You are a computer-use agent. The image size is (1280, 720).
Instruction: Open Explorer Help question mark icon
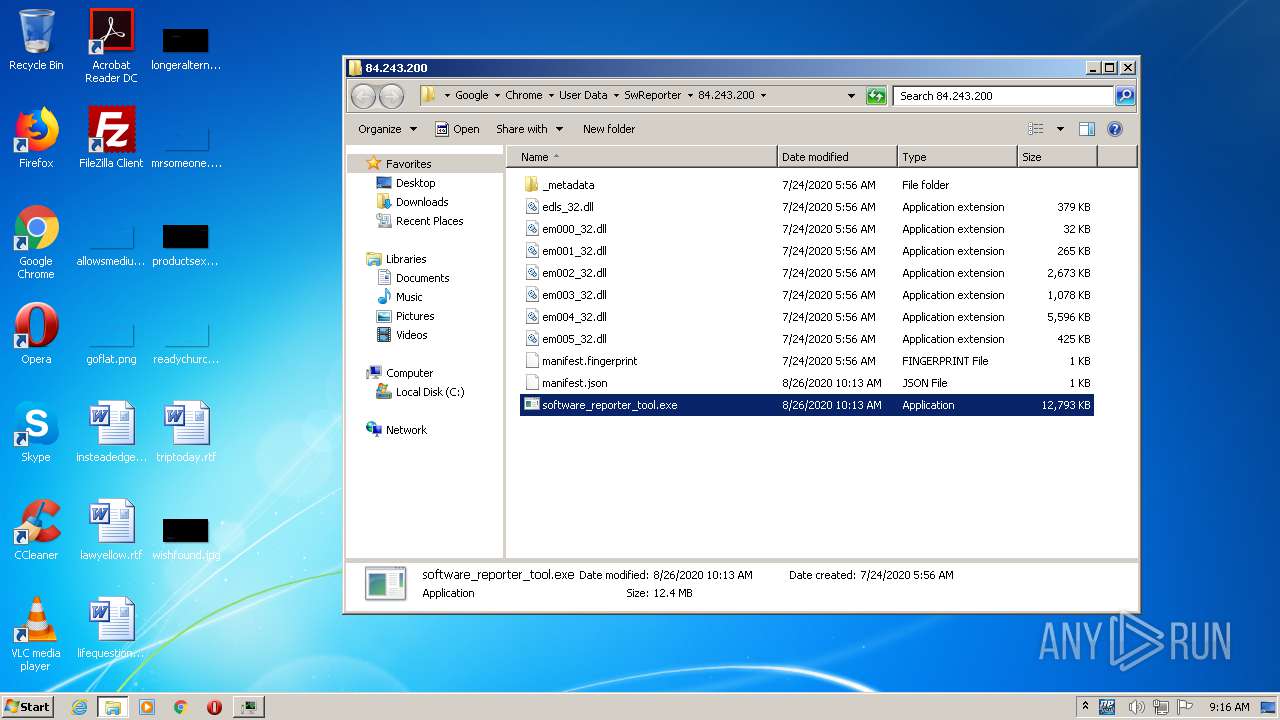1115,129
